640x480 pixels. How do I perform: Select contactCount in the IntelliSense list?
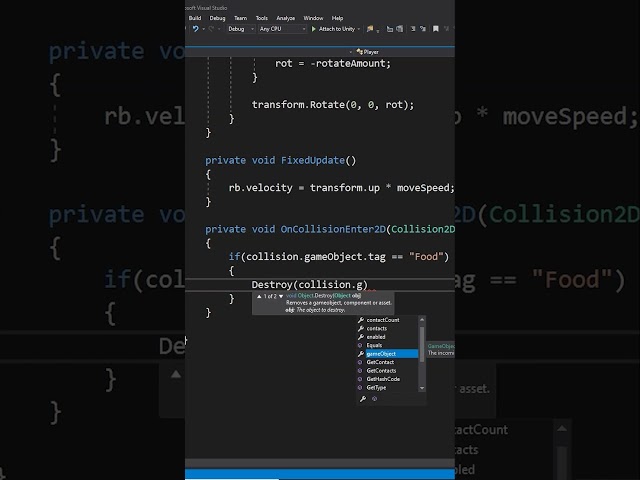pos(387,320)
